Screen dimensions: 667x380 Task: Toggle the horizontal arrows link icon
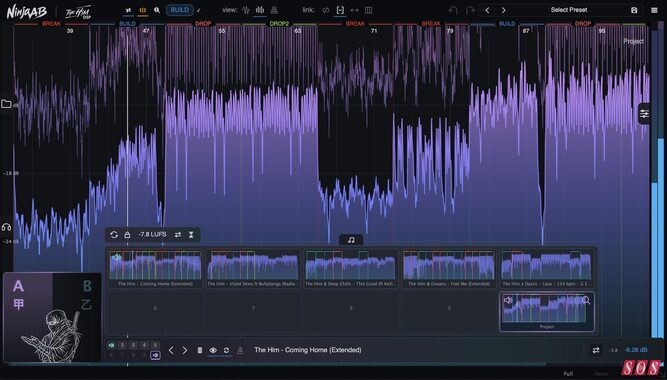[354, 10]
